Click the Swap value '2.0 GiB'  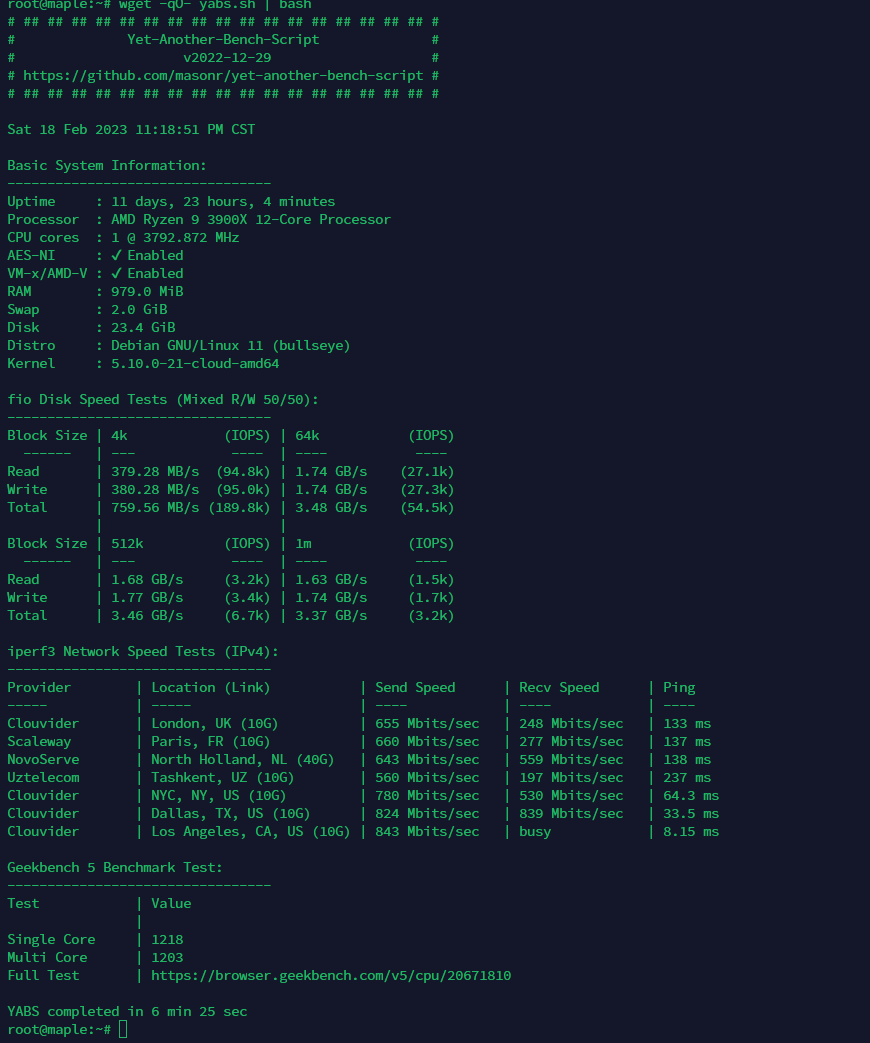pyautogui.click(x=139, y=309)
